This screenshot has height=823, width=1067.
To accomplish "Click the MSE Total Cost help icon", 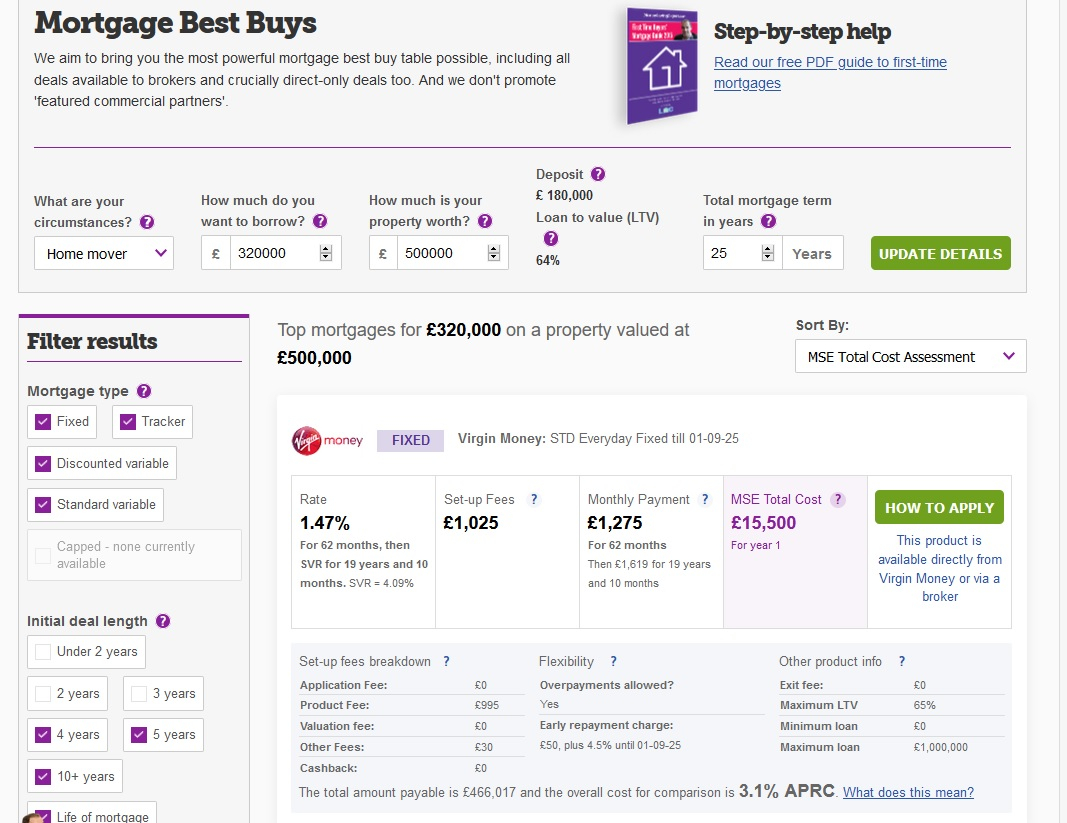I will click(x=838, y=499).
